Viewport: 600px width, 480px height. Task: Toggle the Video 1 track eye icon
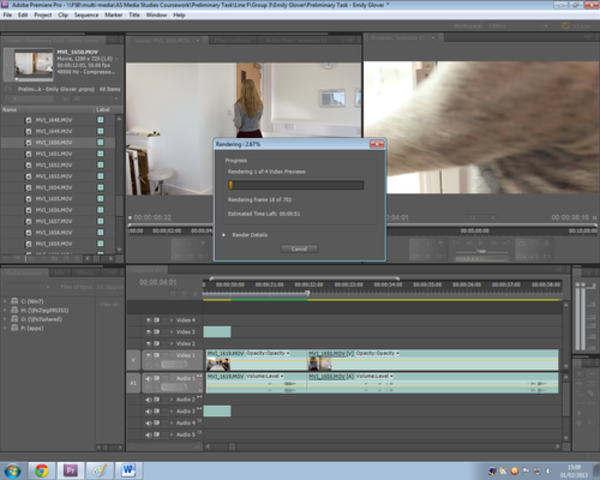point(148,355)
